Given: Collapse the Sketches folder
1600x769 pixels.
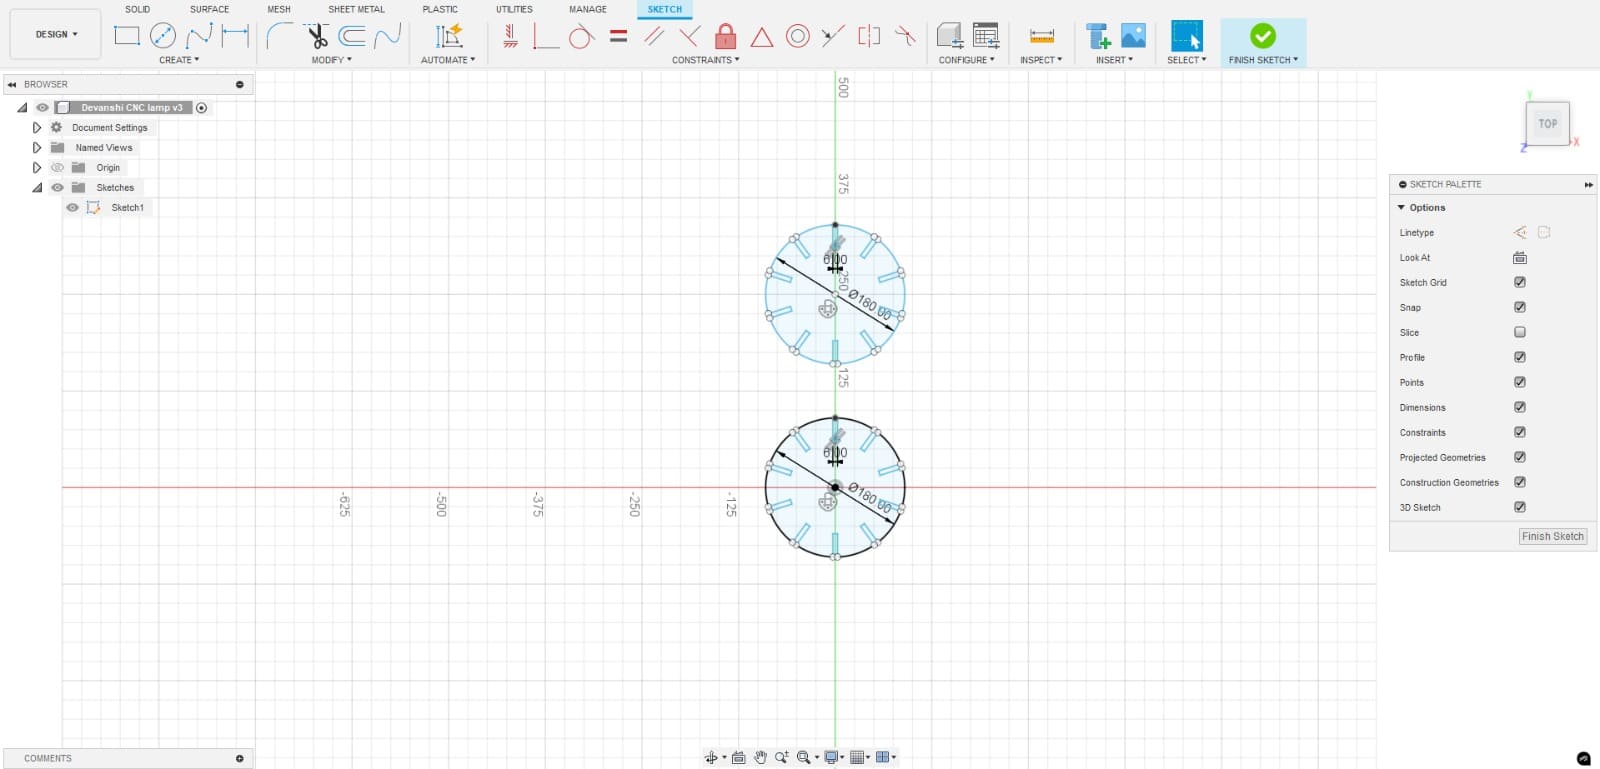Looking at the screenshot, I should [37, 188].
